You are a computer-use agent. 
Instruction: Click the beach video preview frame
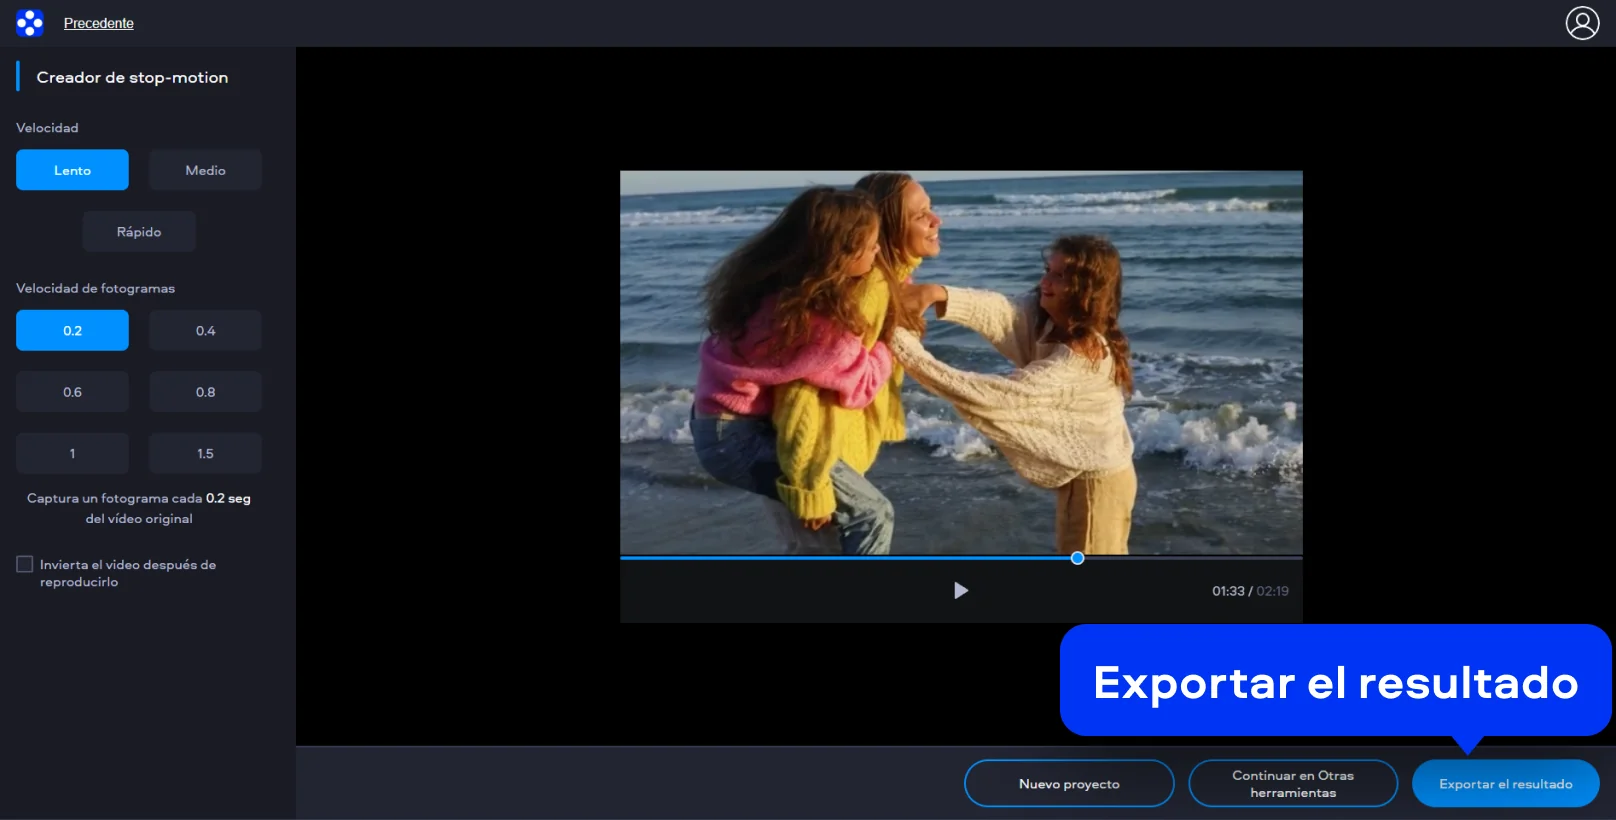coord(960,362)
